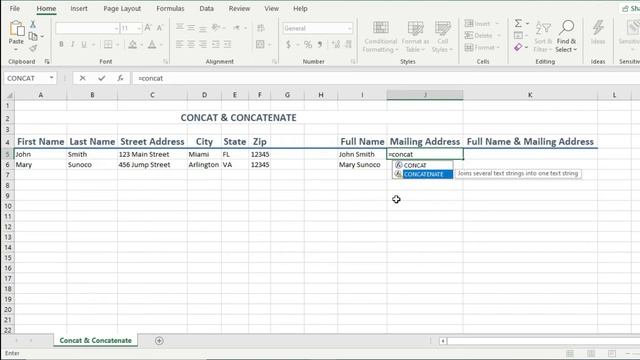The width and height of the screenshot is (640, 360).
Task: Click Decrease Indent icon
Action: 216,44
